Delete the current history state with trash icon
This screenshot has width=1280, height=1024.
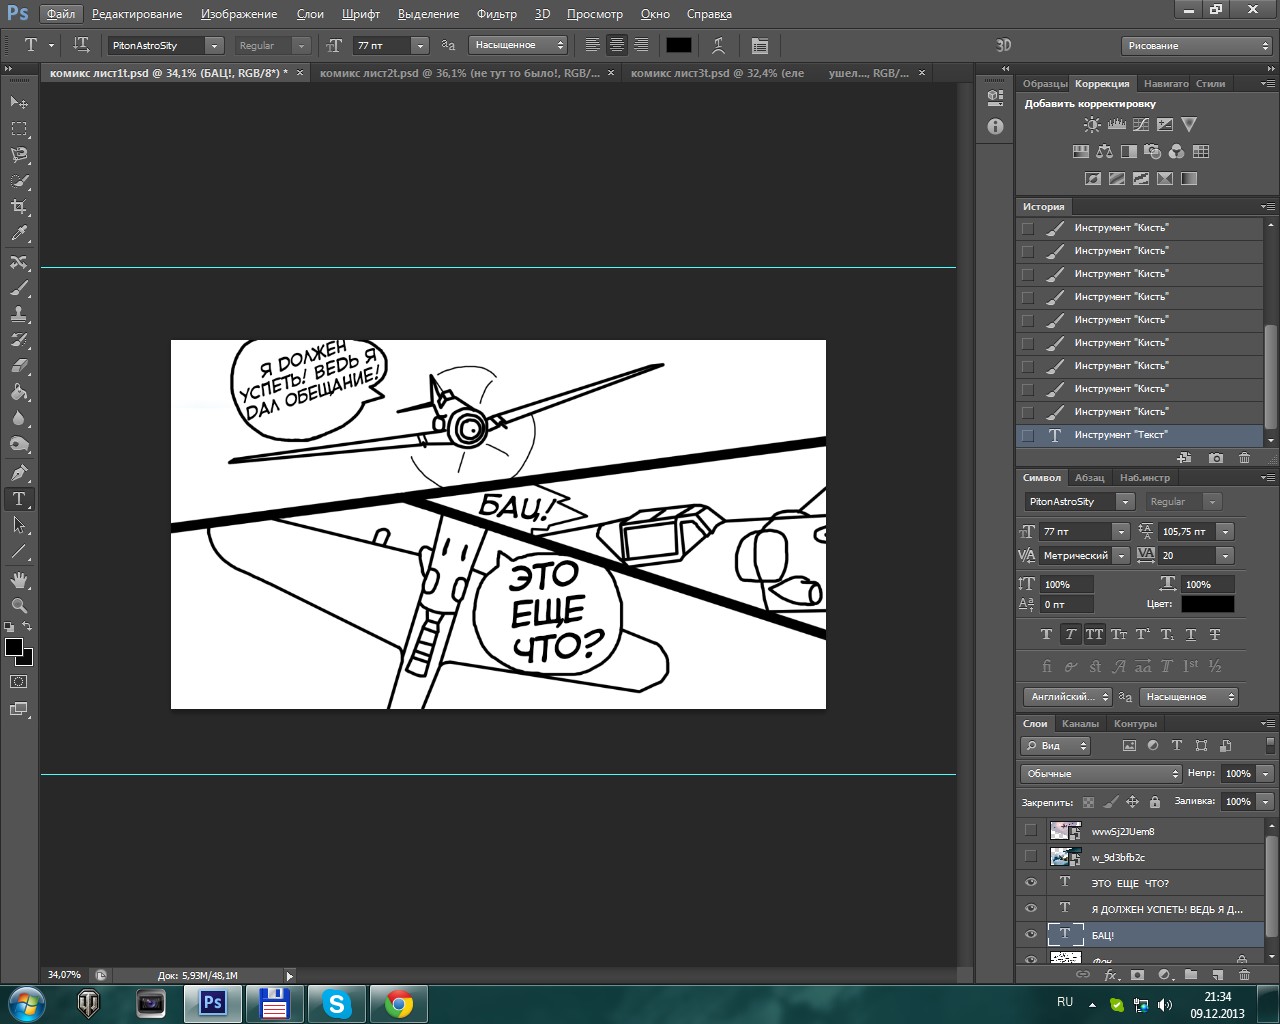(1244, 458)
